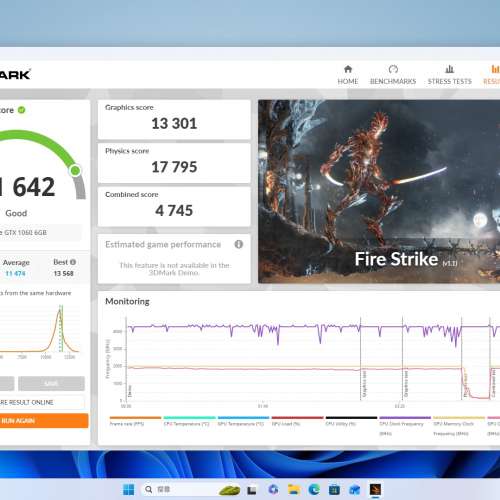Screen dimensions: 500x500
Task: Toggle GPU Temperature legend series
Action: click(x=243, y=421)
